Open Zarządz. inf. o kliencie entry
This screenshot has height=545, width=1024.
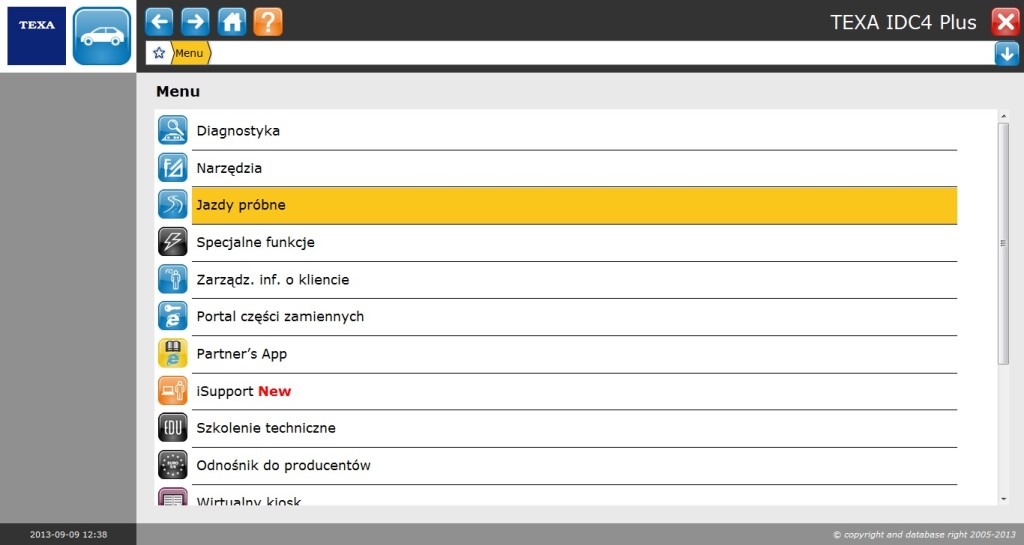pyautogui.click(x=574, y=279)
